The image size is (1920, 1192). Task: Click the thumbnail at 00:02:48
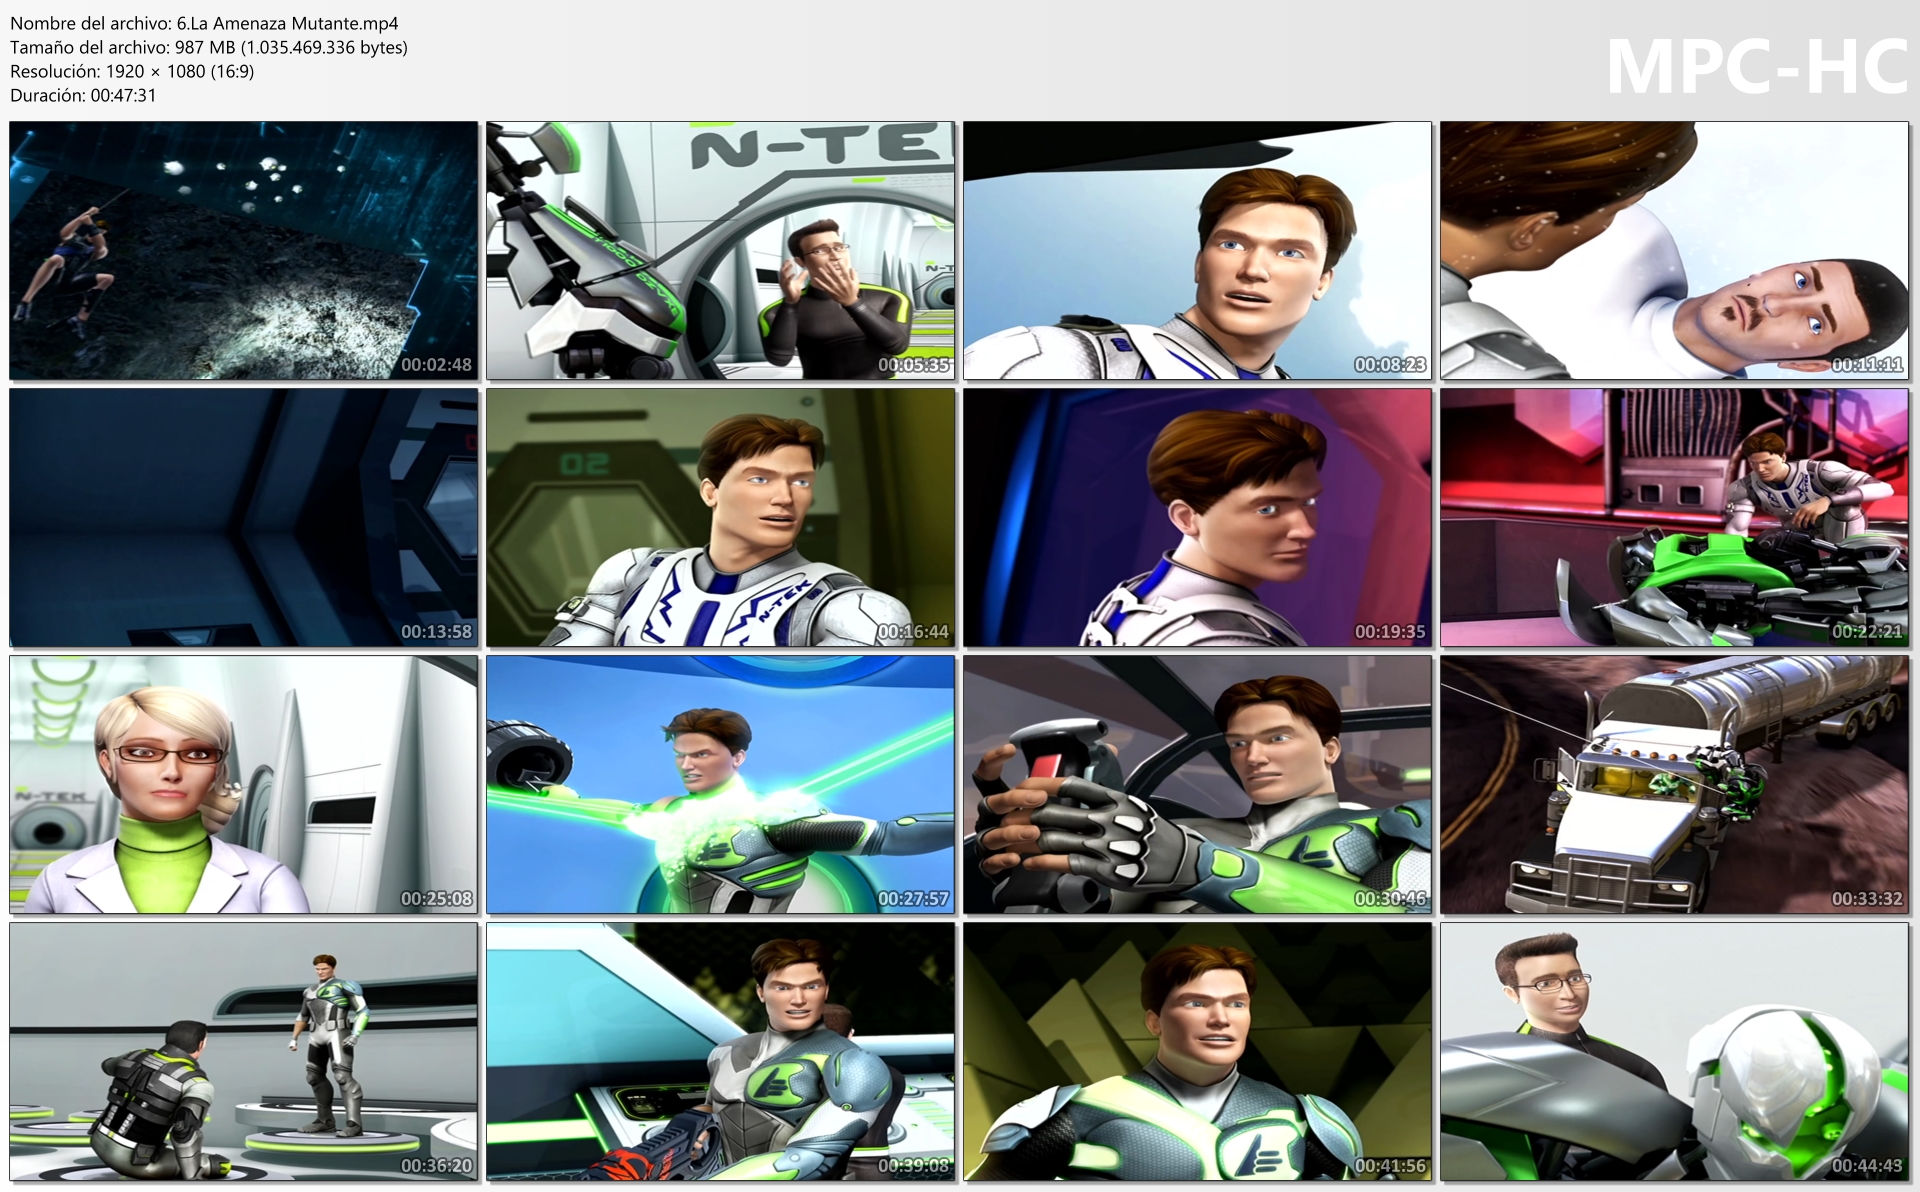244,251
